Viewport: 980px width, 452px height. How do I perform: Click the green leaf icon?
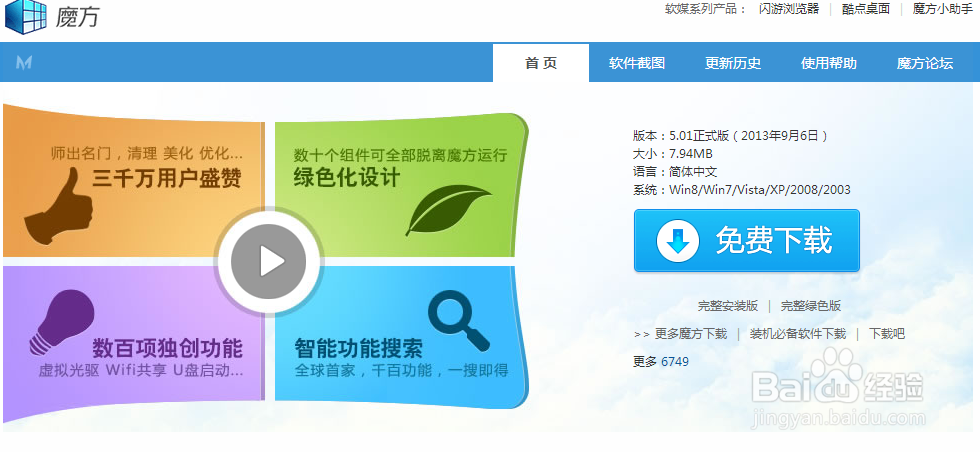pyautogui.click(x=448, y=209)
